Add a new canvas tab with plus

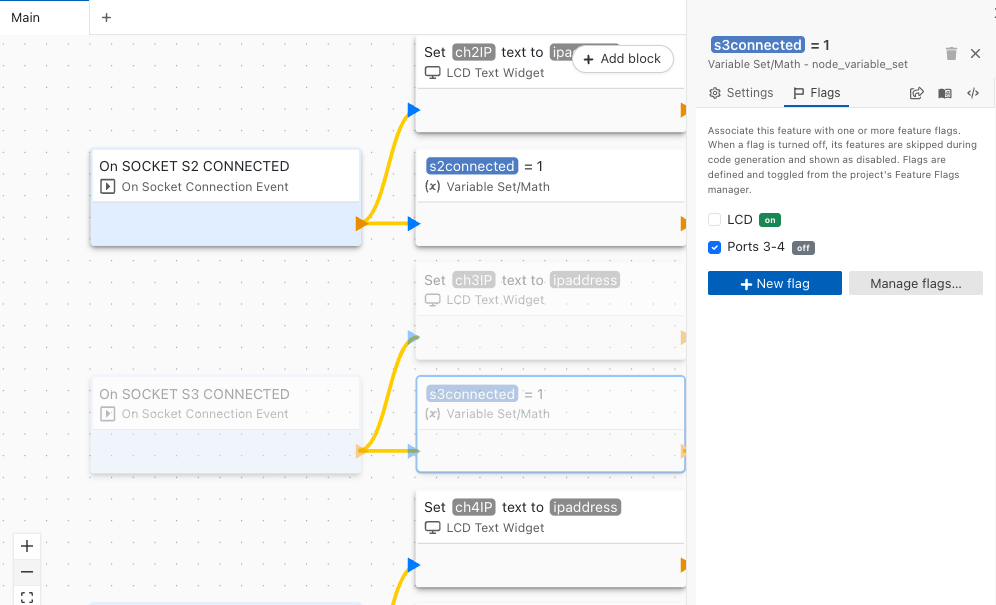click(x=107, y=18)
